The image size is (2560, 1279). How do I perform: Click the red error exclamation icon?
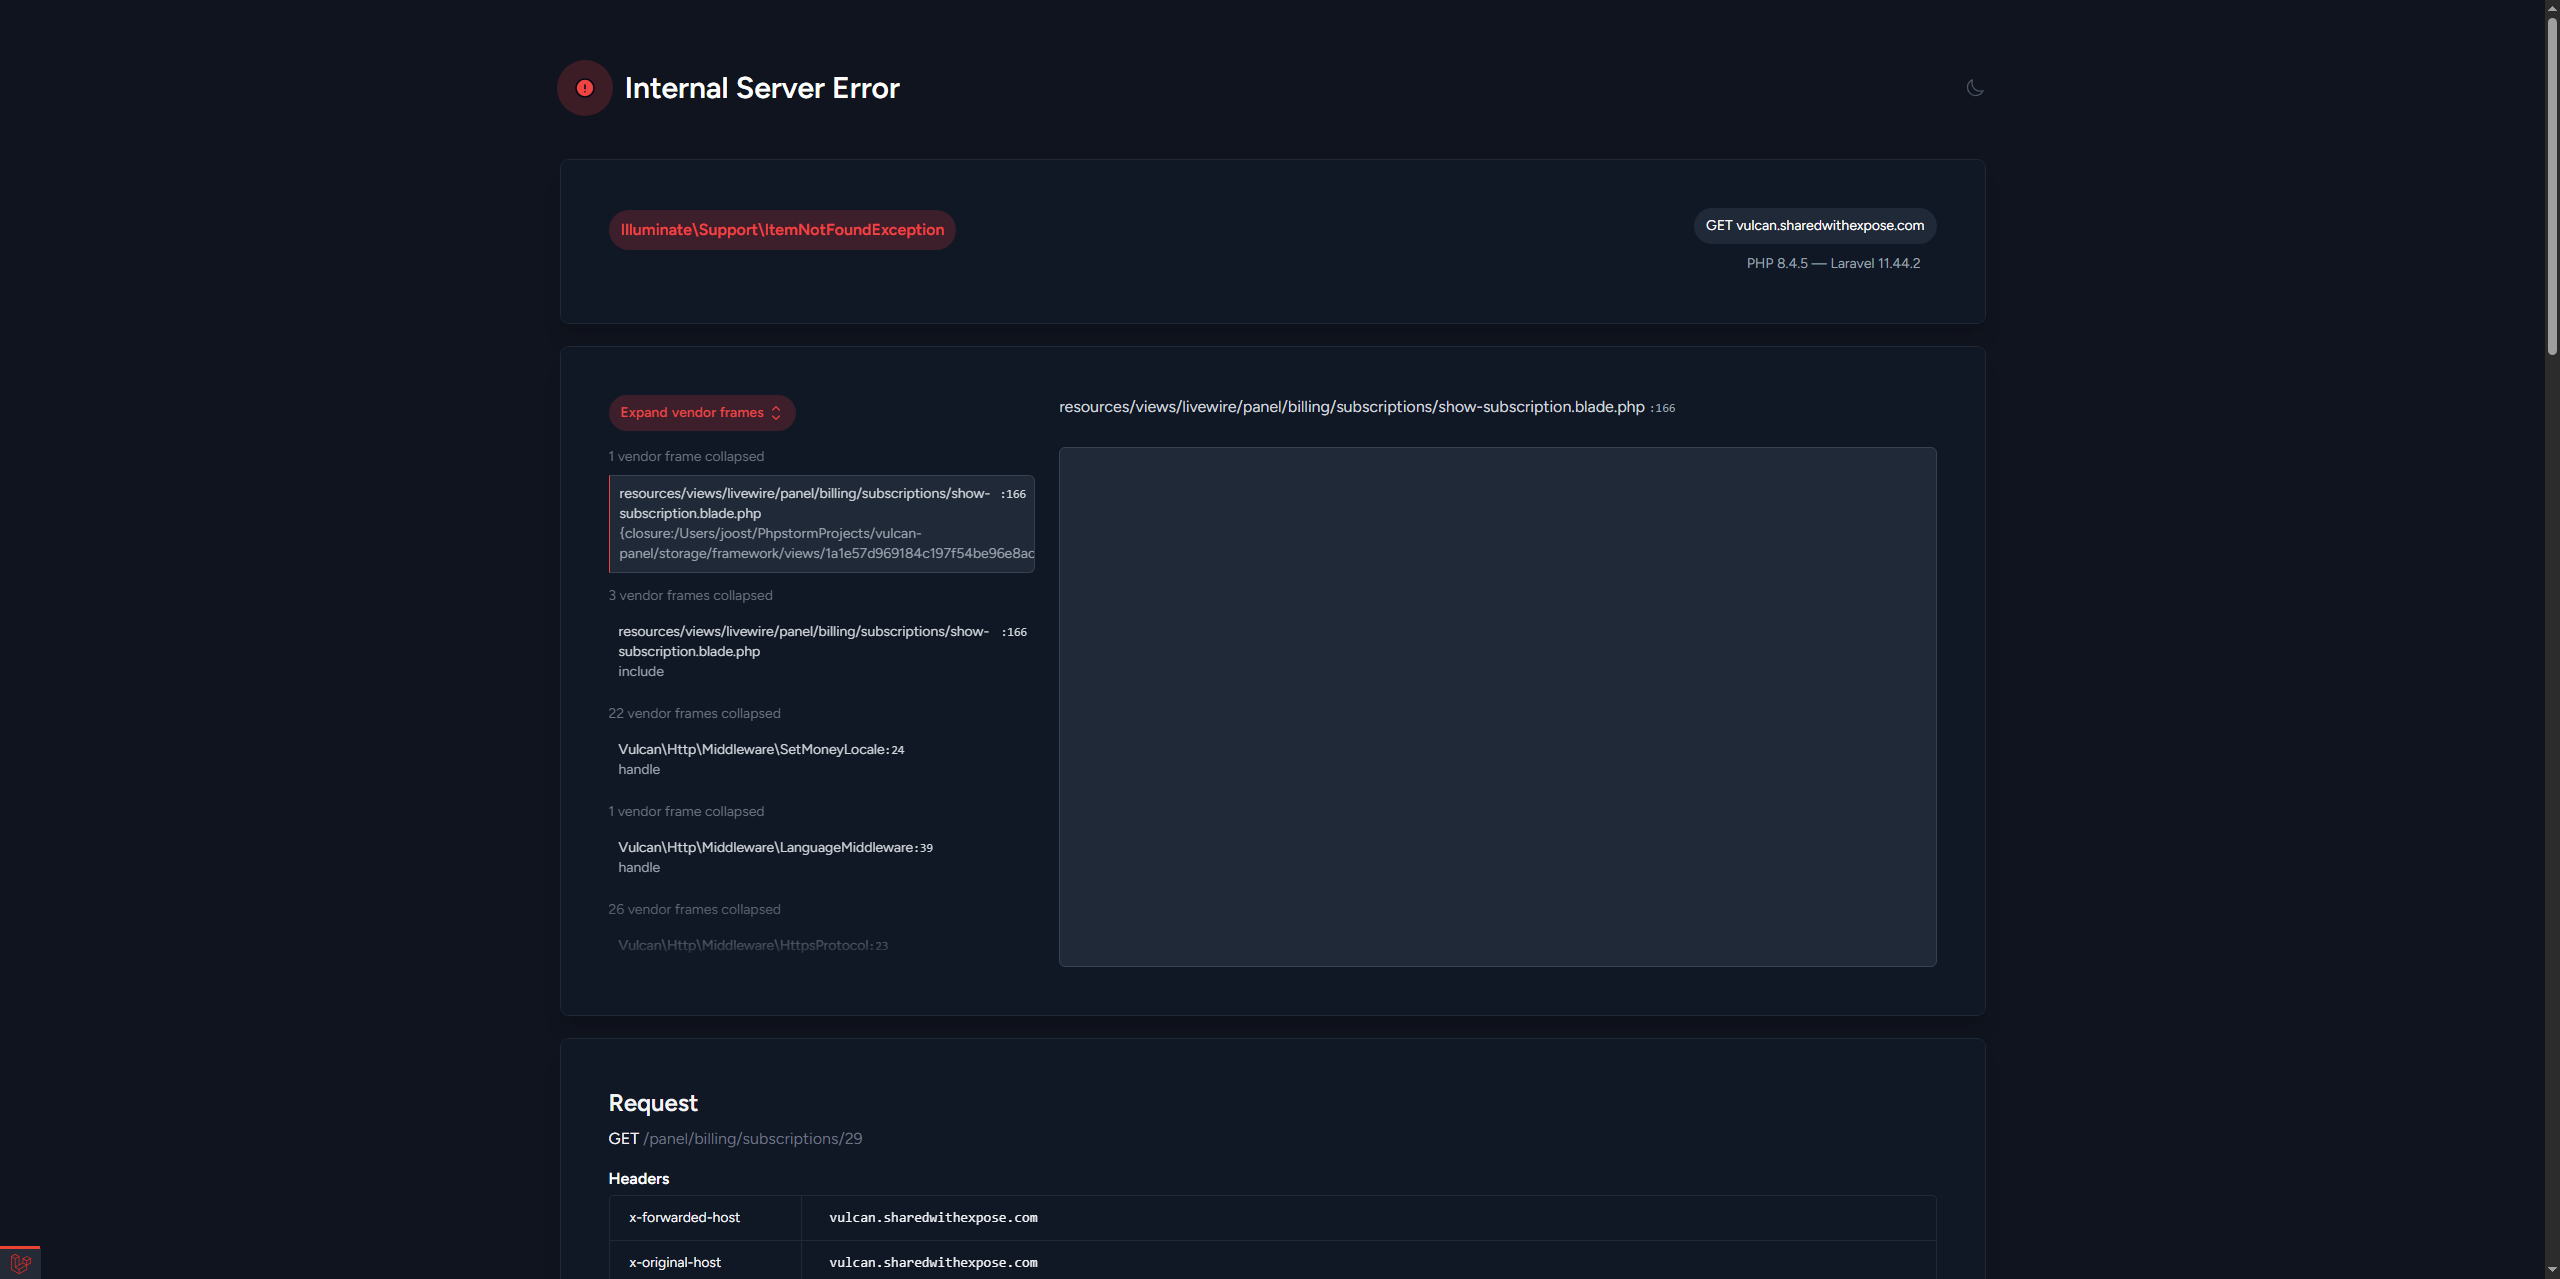point(585,88)
